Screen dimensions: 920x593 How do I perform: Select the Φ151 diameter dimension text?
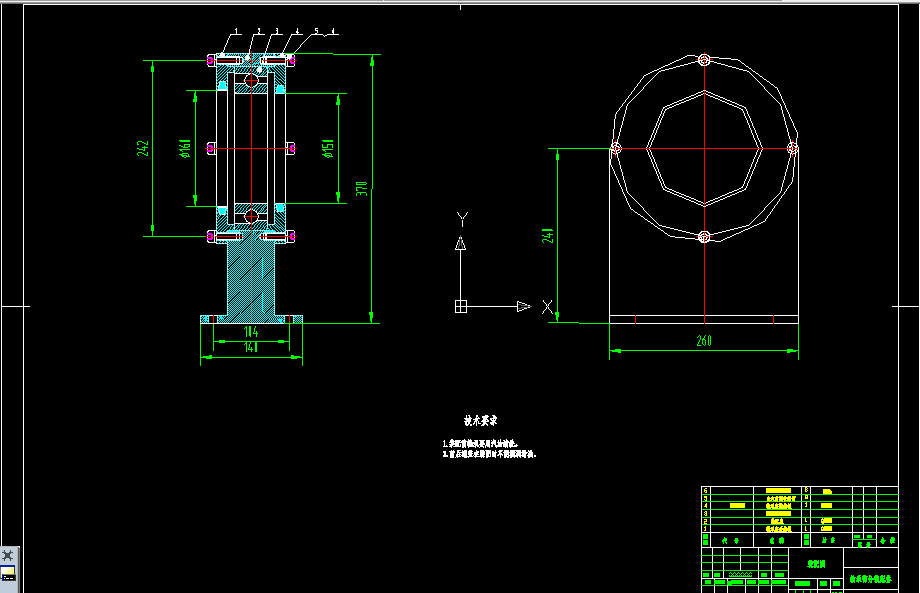tap(328, 149)
